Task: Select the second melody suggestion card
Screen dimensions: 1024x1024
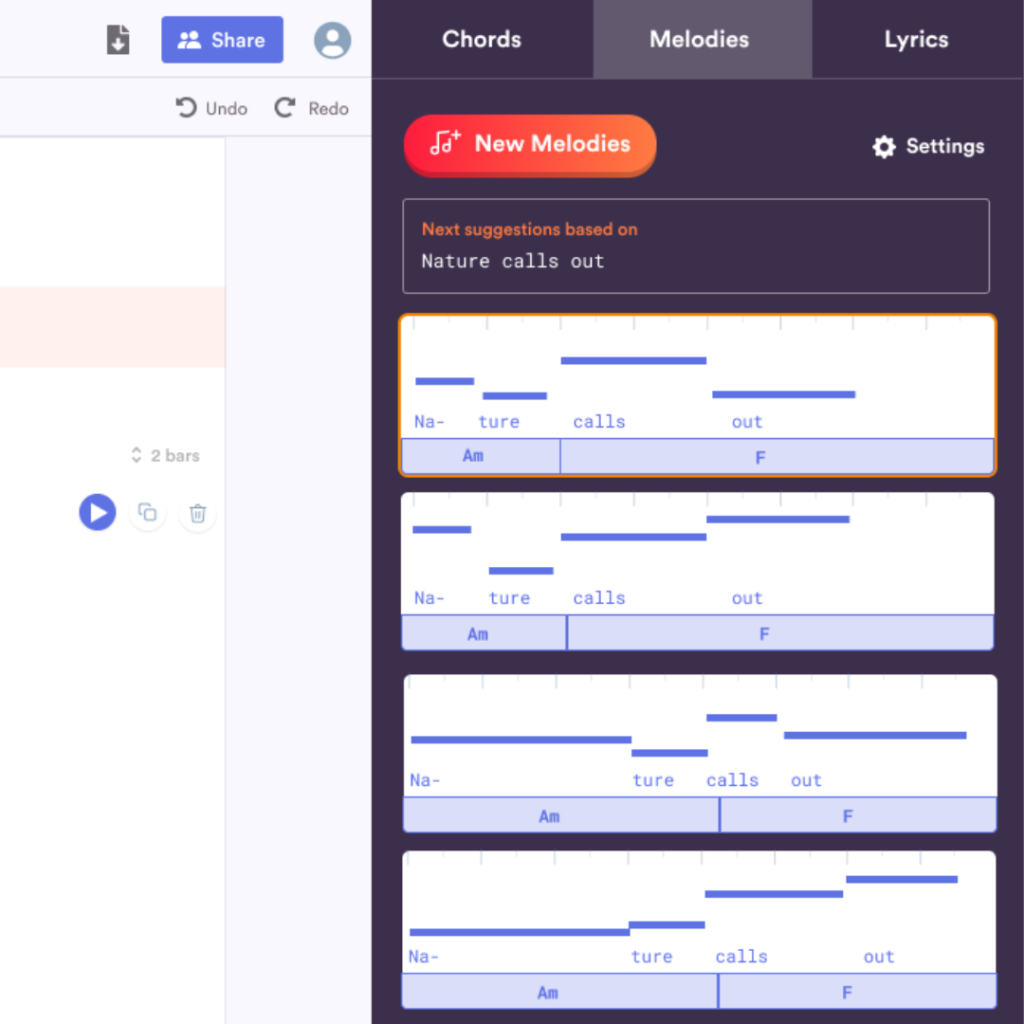Action: pyautogui.click(x=697, y=570)
